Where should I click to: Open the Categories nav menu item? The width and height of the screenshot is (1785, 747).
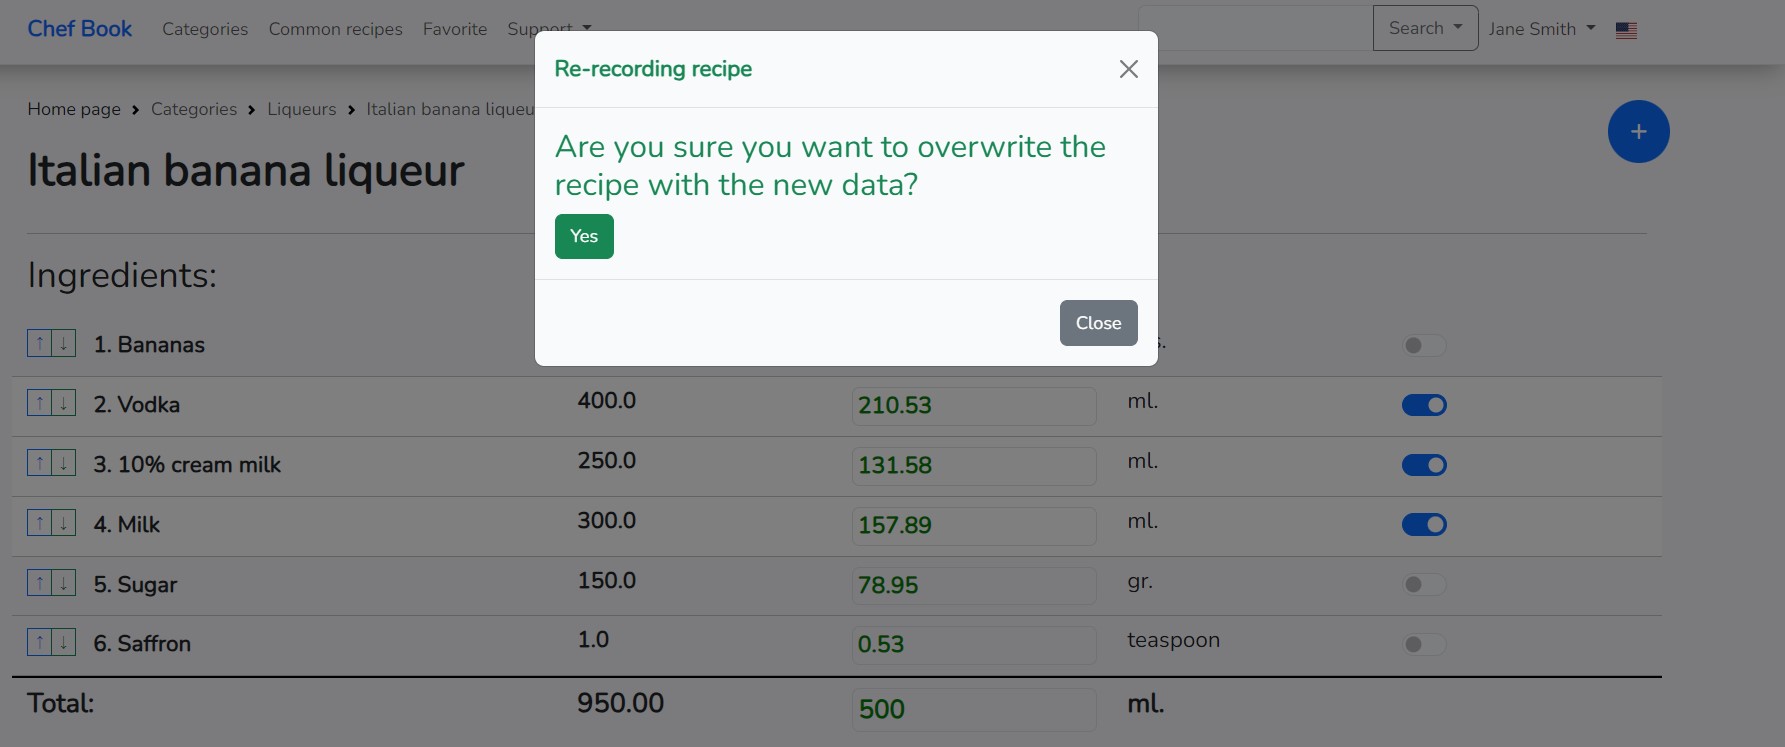205,29
